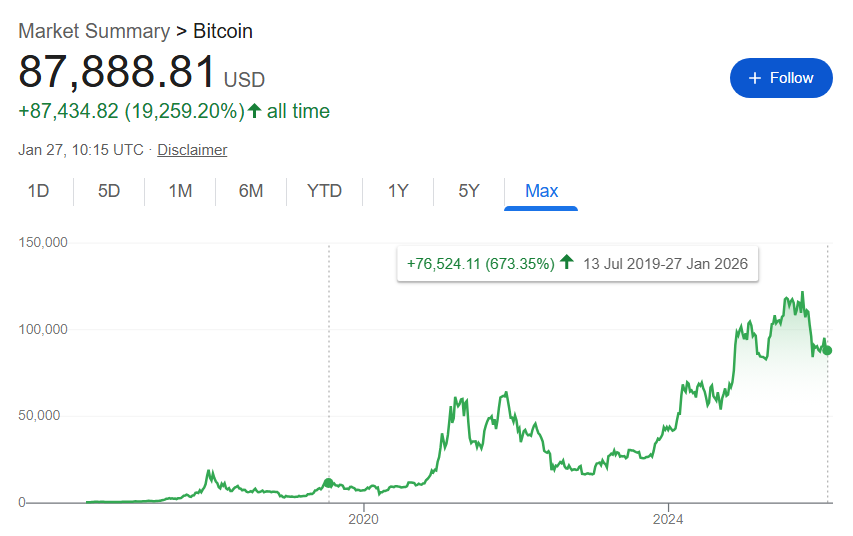Screen dimensions: 853x536
Task: Select the 5D time range tab
Action: (x=109, y=191)
